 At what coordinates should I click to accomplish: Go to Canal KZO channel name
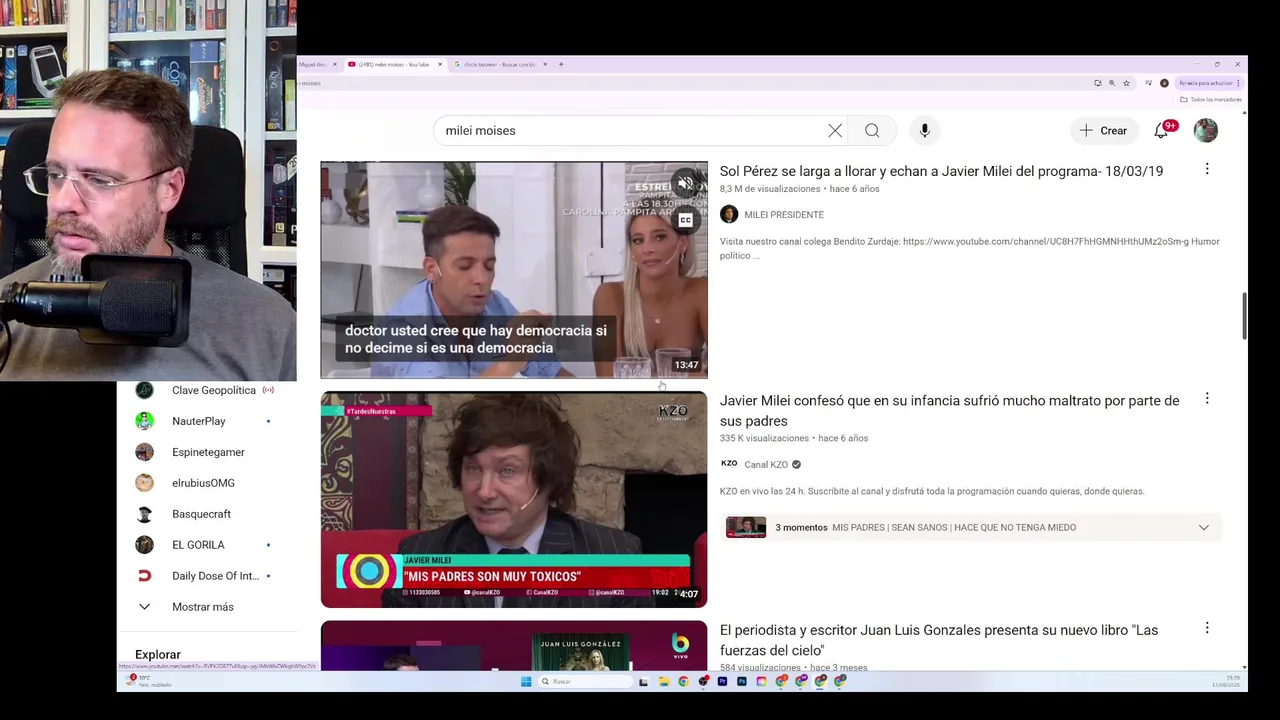click(766, 465)
